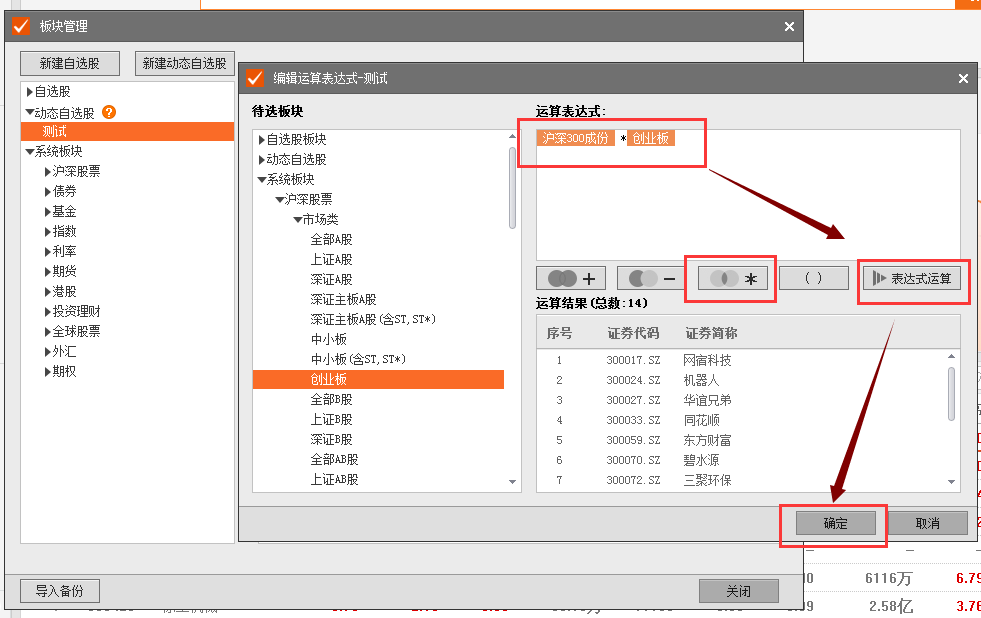Click the orange help icon beside 动态自选股

(x=109, y=112)
